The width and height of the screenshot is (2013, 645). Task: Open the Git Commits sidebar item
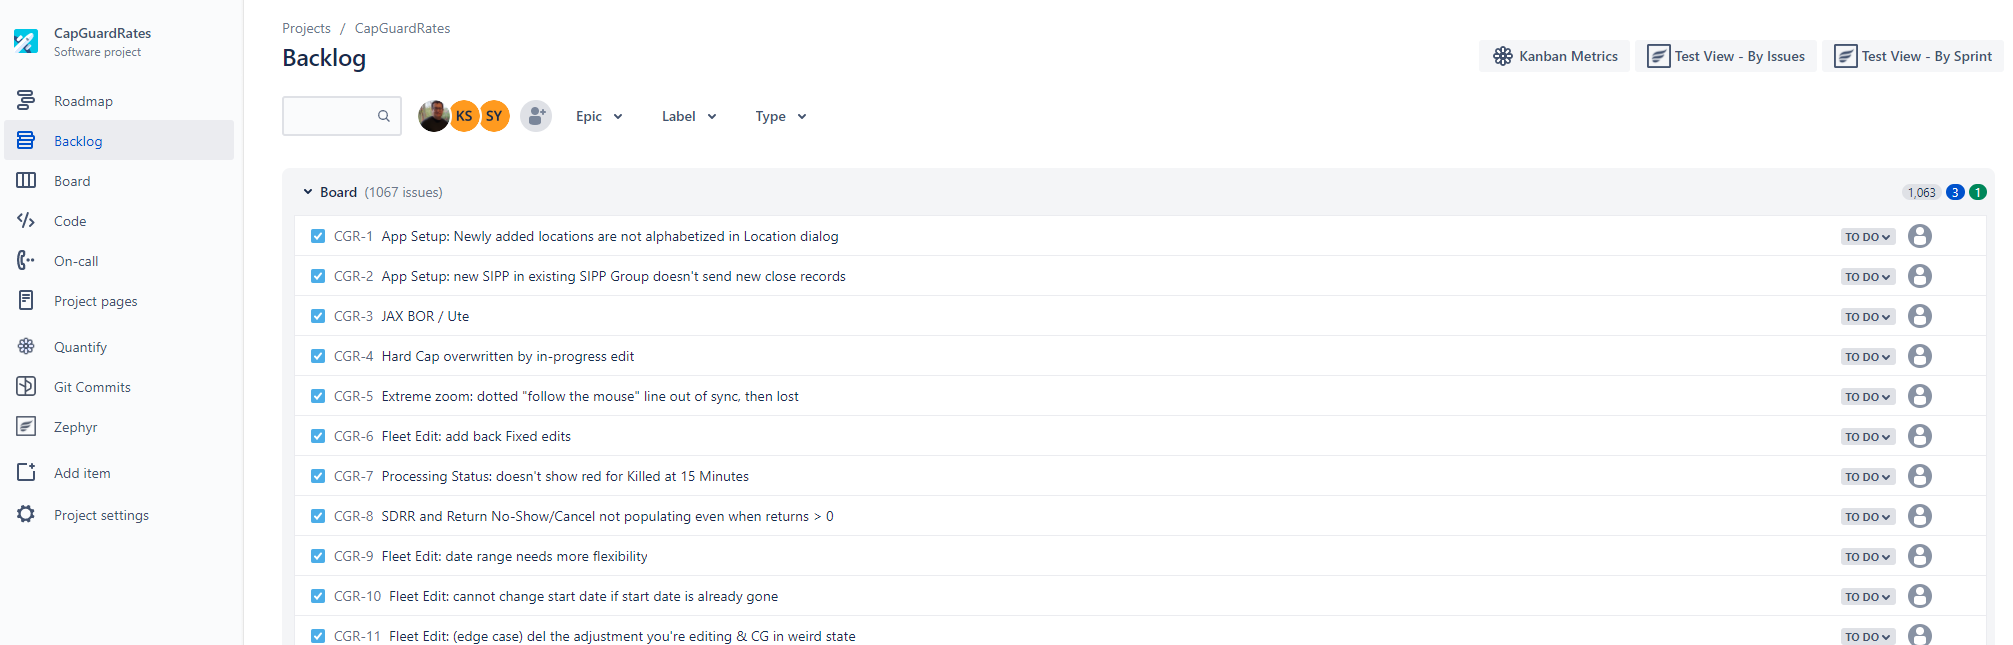point(119,386)
